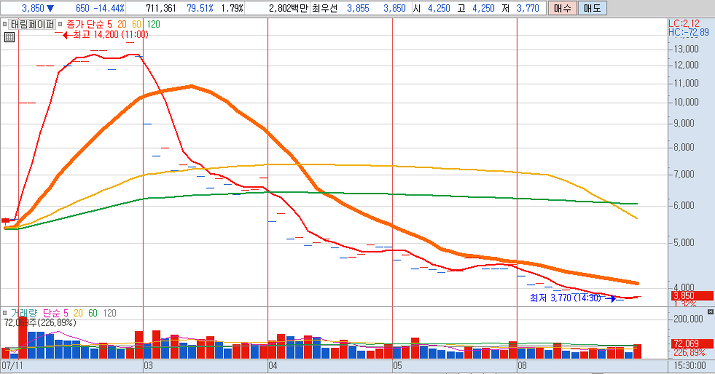Click the 15:30:00 time label

click(689, 365)
